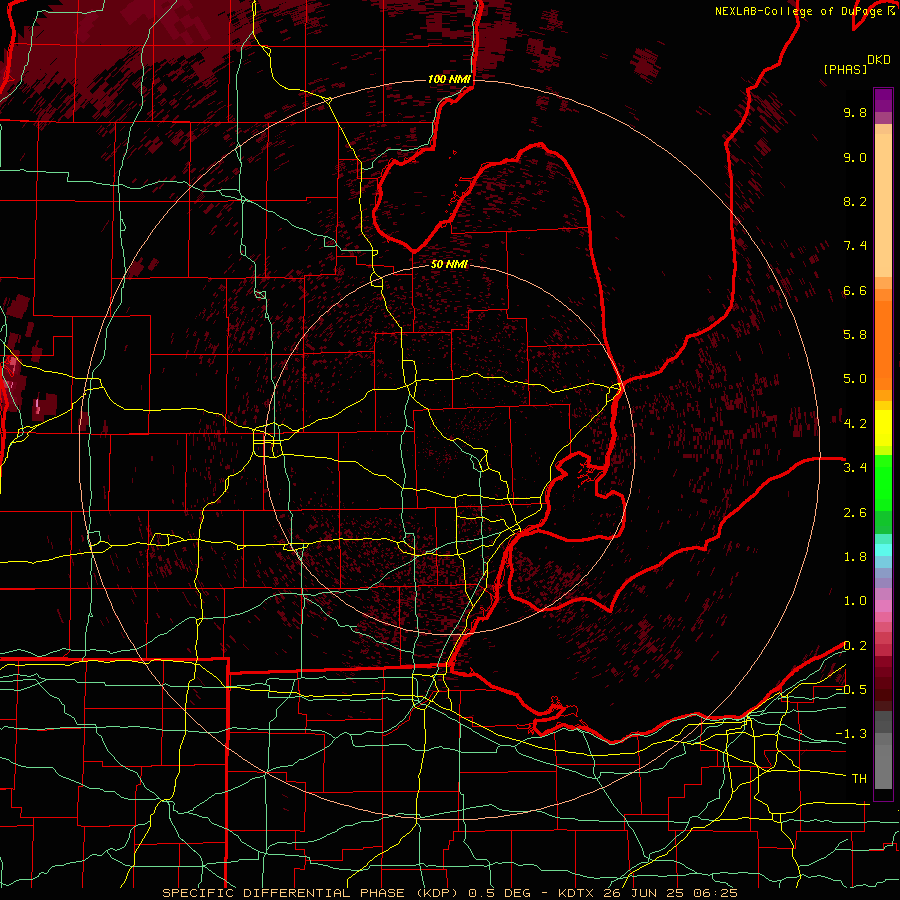Click the 100 NMI range ring label
The height and width of the screenshot is (900, 900).
tap(449, 79)
